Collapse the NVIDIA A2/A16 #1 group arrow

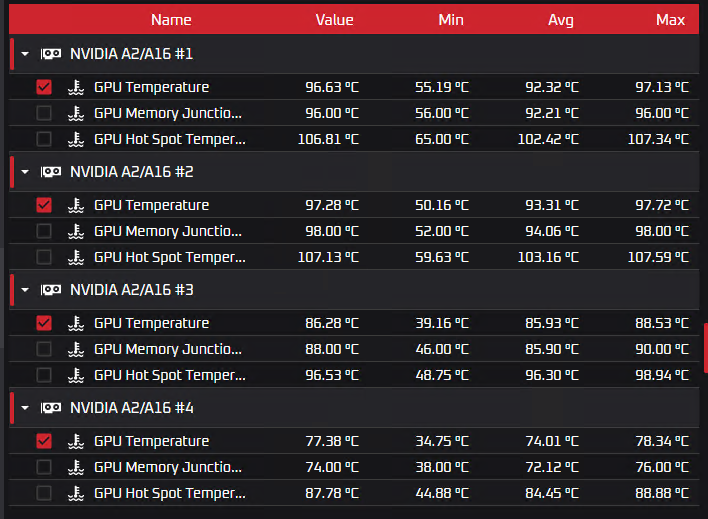(x=25, y=54)
